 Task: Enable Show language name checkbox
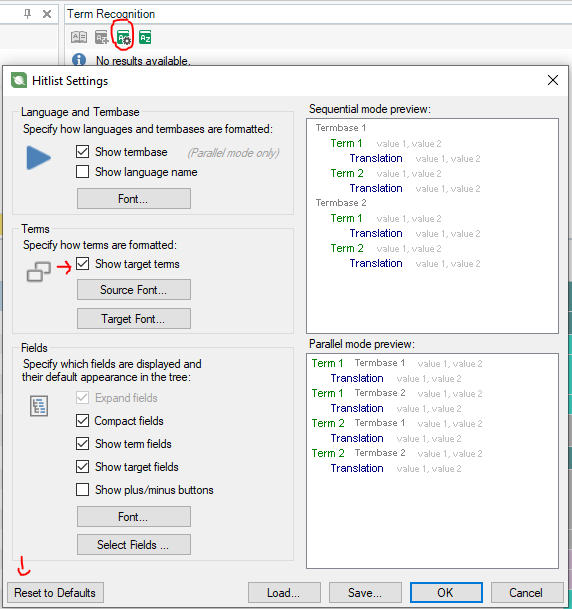[82, 171]
